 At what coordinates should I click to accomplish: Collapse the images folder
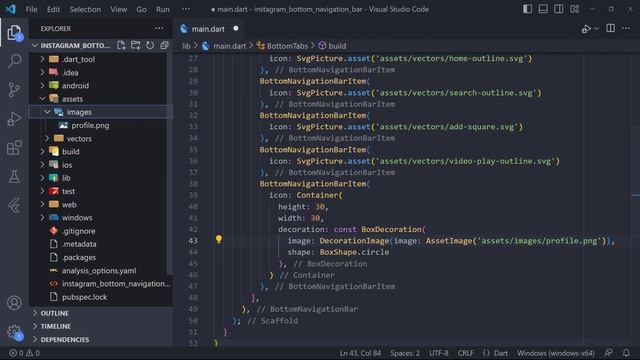[x=47, y=112]
